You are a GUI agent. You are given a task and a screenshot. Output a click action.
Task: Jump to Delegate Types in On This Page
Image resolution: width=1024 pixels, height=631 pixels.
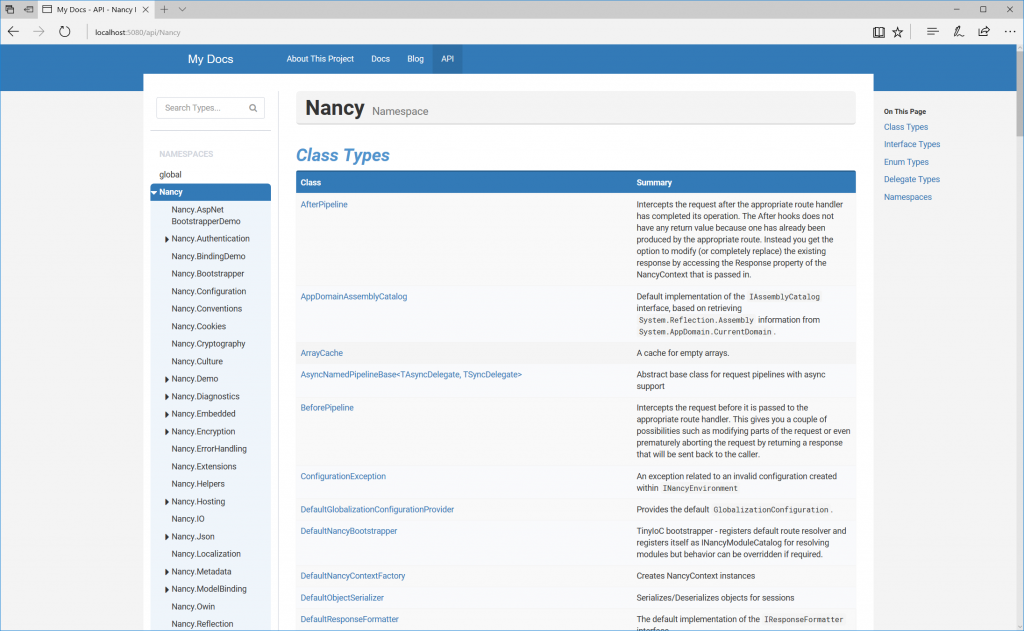[x=912, y=179]
